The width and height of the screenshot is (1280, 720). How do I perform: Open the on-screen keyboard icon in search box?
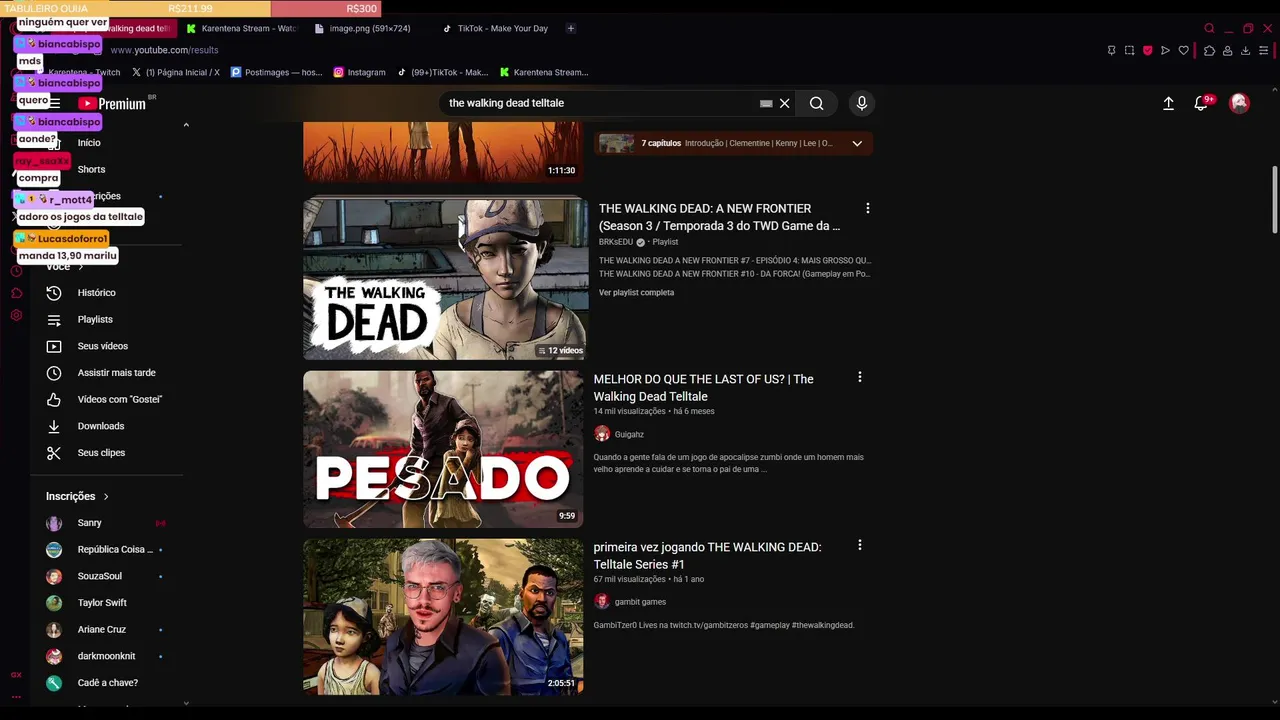[x=766, y=103]
